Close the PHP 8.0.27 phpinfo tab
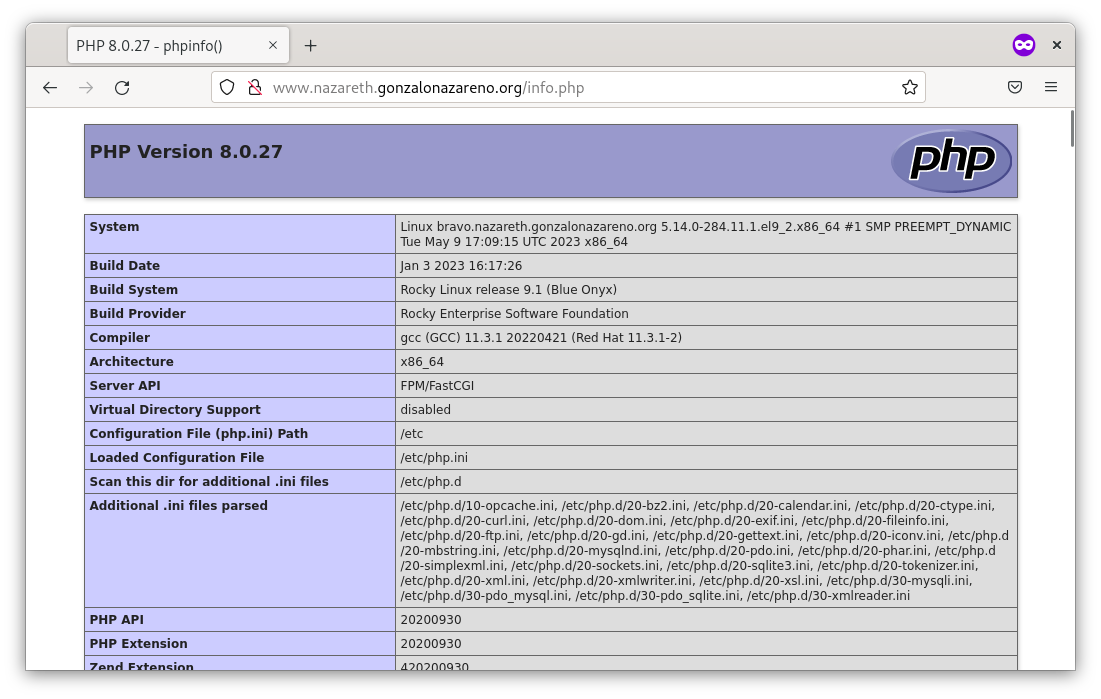Image resolution: width=1101 pixels, height=699 pixels. (273, 46)
